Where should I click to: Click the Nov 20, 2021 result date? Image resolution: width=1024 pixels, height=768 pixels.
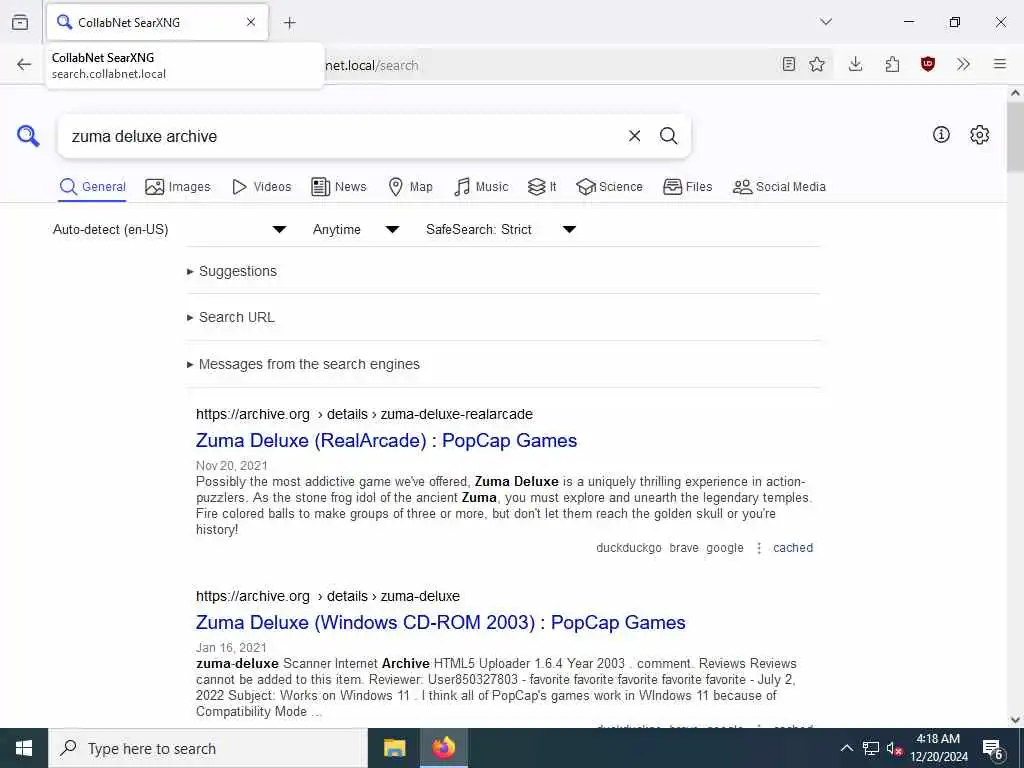click(x=232, y=466)
